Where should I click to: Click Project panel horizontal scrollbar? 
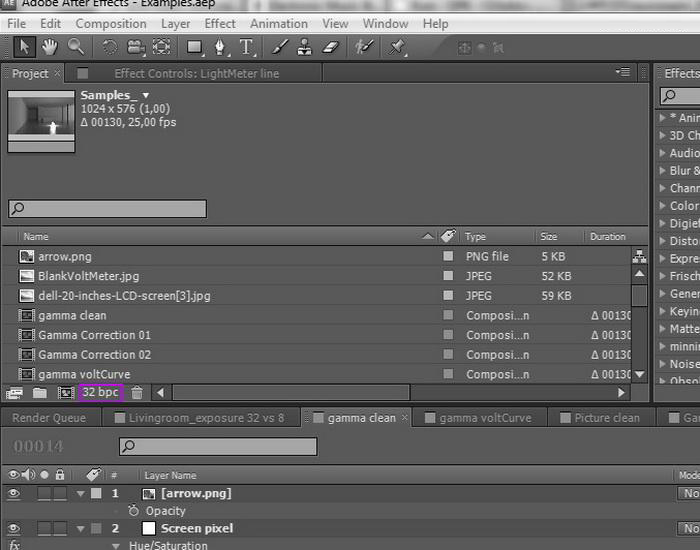point(291,392)
